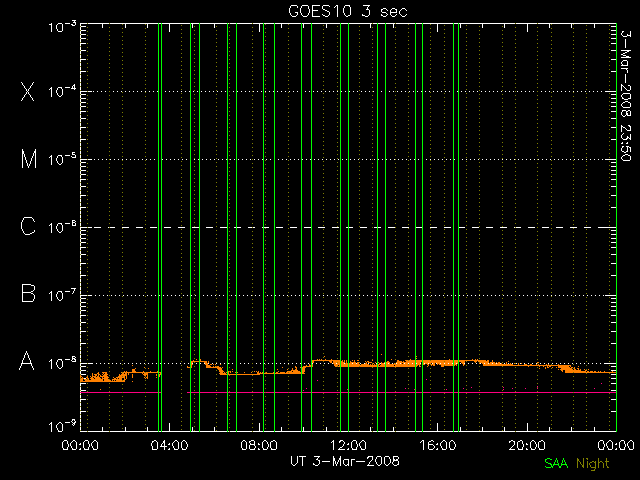Click the 10^-4 y-axis tick label
The image size is (640, 480).
coord(62,91)
